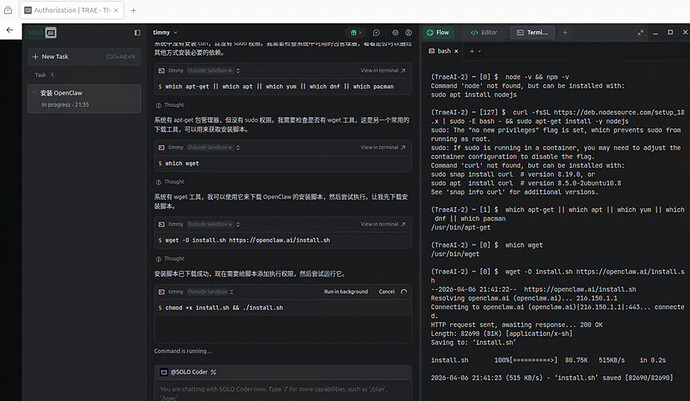Click Run in background
This screenshot has height=401, width=690.
(345, 291)
